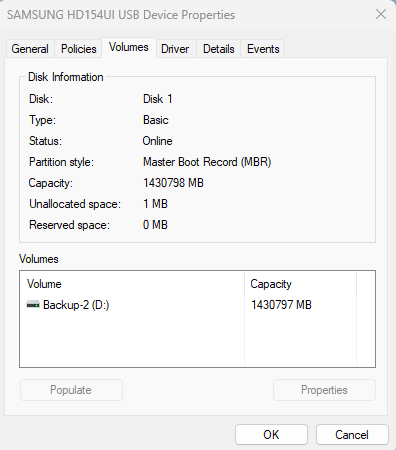Click the Unallocated space label
Screen dimensions: 396x450
click(x=75, y=204)
